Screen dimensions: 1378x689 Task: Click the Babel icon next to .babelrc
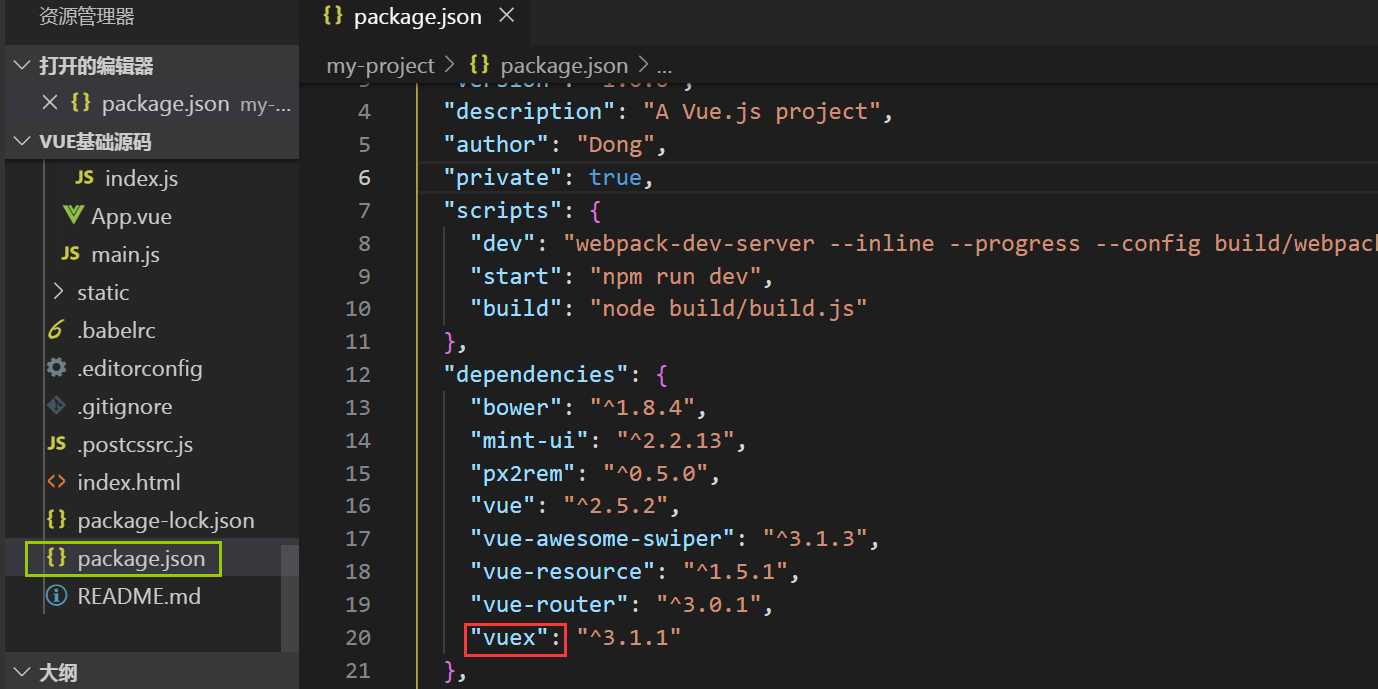(57, 330)
